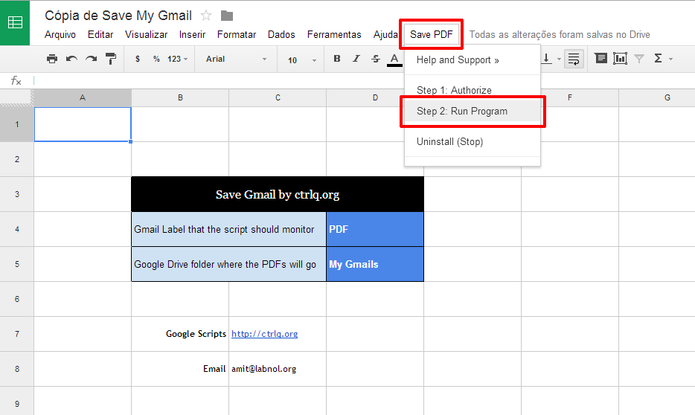Click the Save Gmail by ctrlq.org header cell

[277, 194]
